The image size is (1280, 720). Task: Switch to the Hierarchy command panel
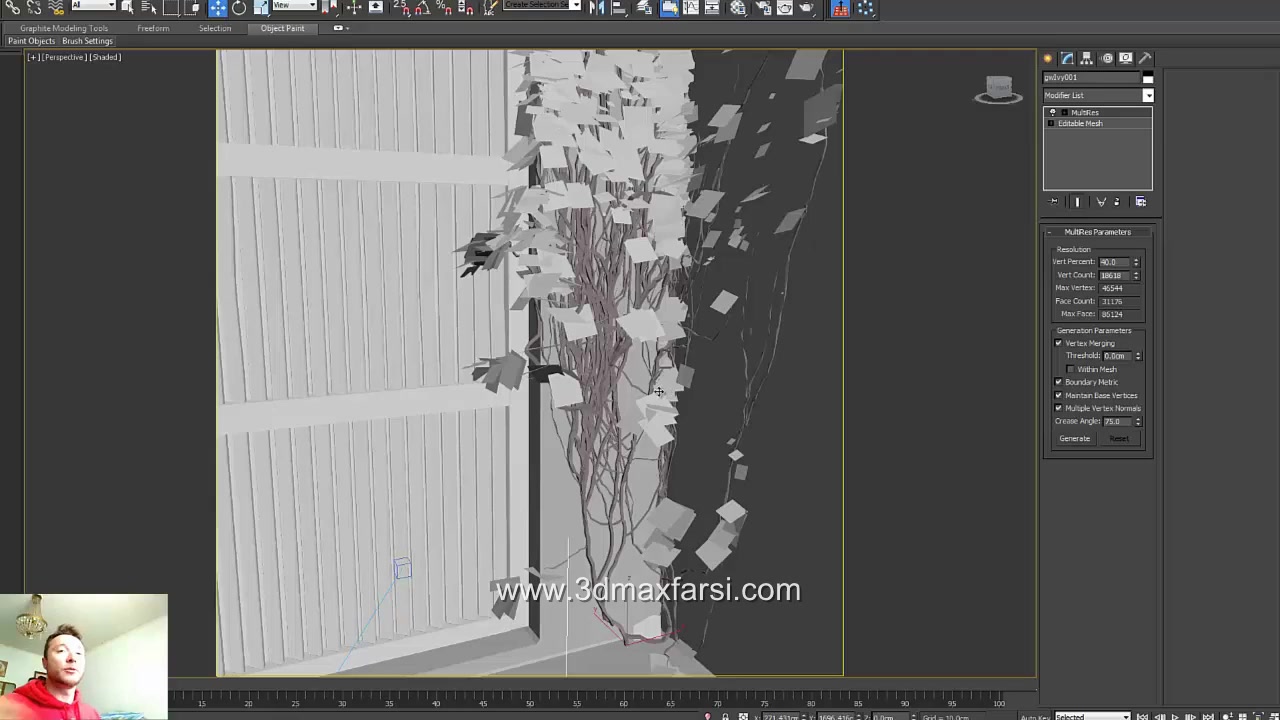[1087, 58]
